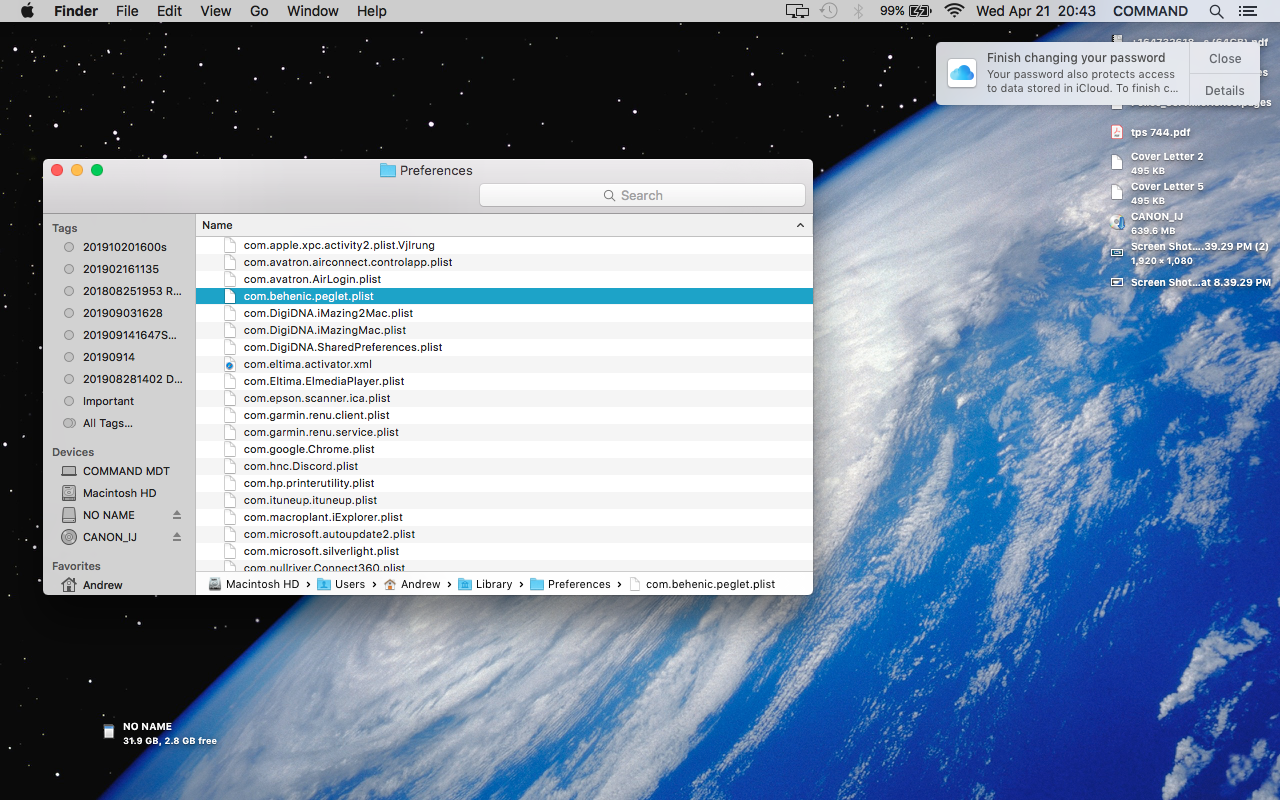This screenshot has width=1280, height=800.
Task: Reverse sorting with the Name column arrow
Action: 800,224
